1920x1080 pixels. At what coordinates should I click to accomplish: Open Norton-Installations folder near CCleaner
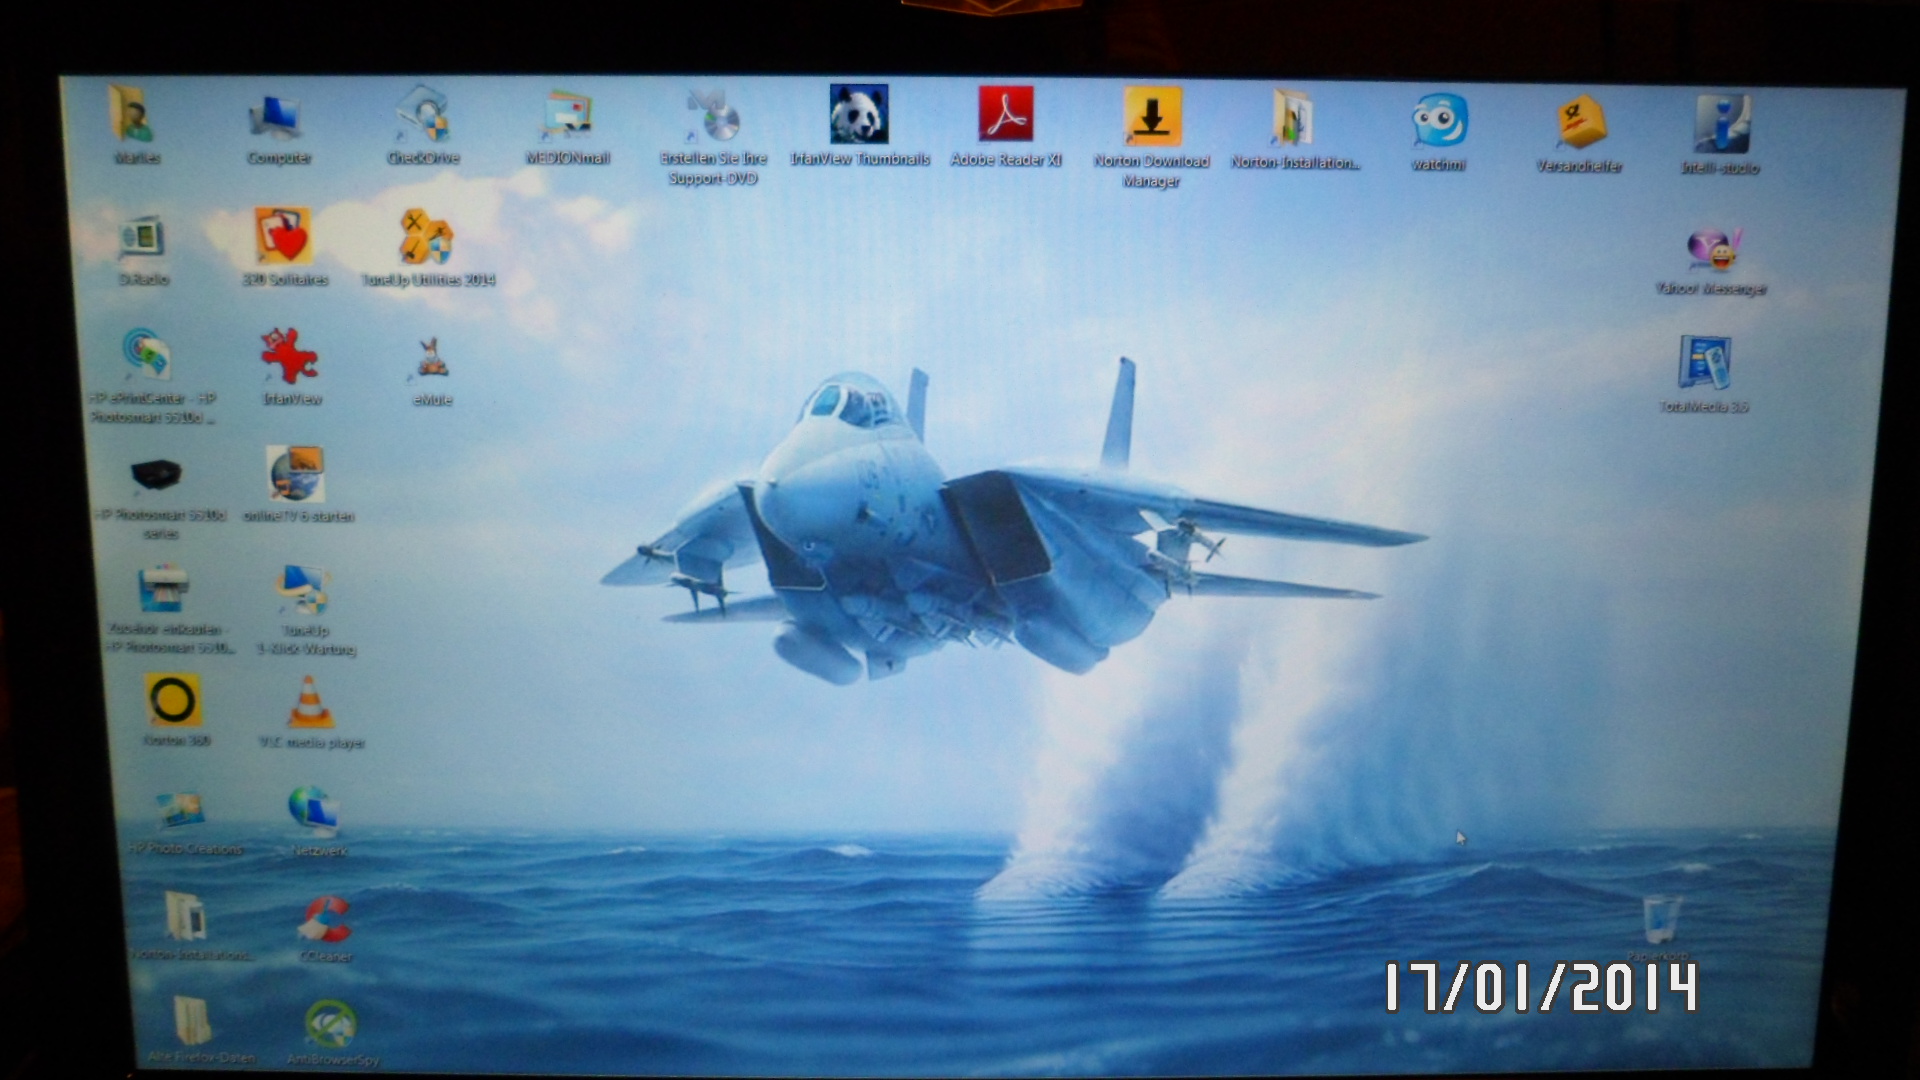click(190, 926)
